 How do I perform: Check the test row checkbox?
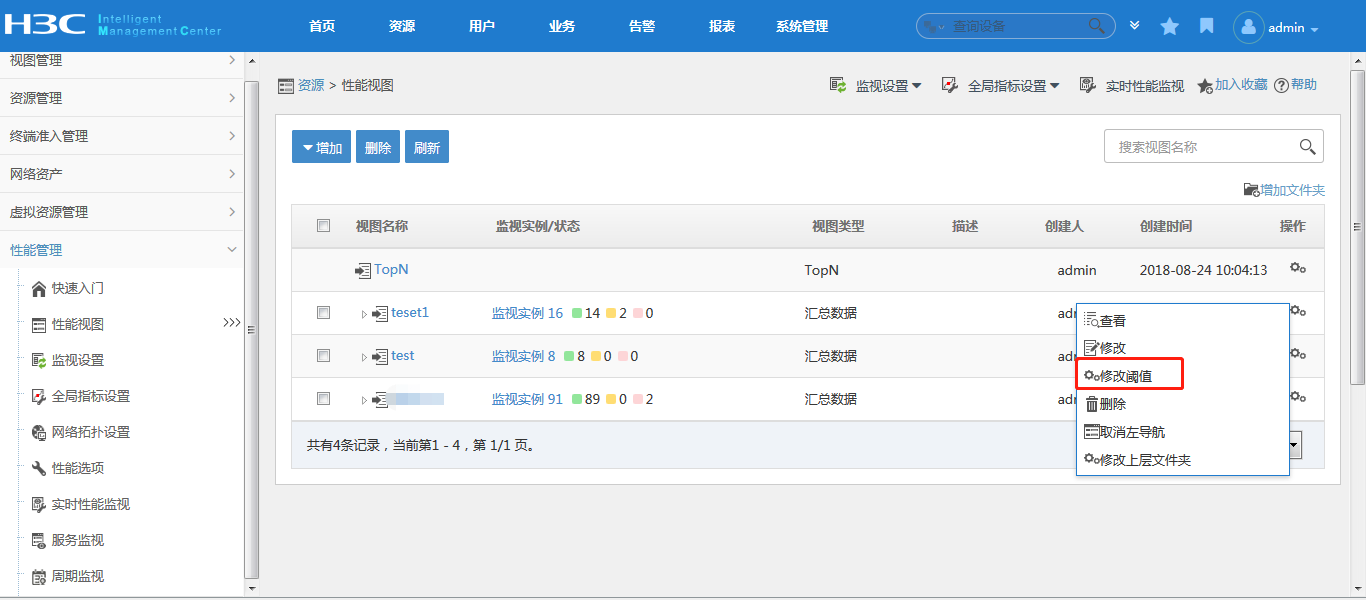point(323,355)
